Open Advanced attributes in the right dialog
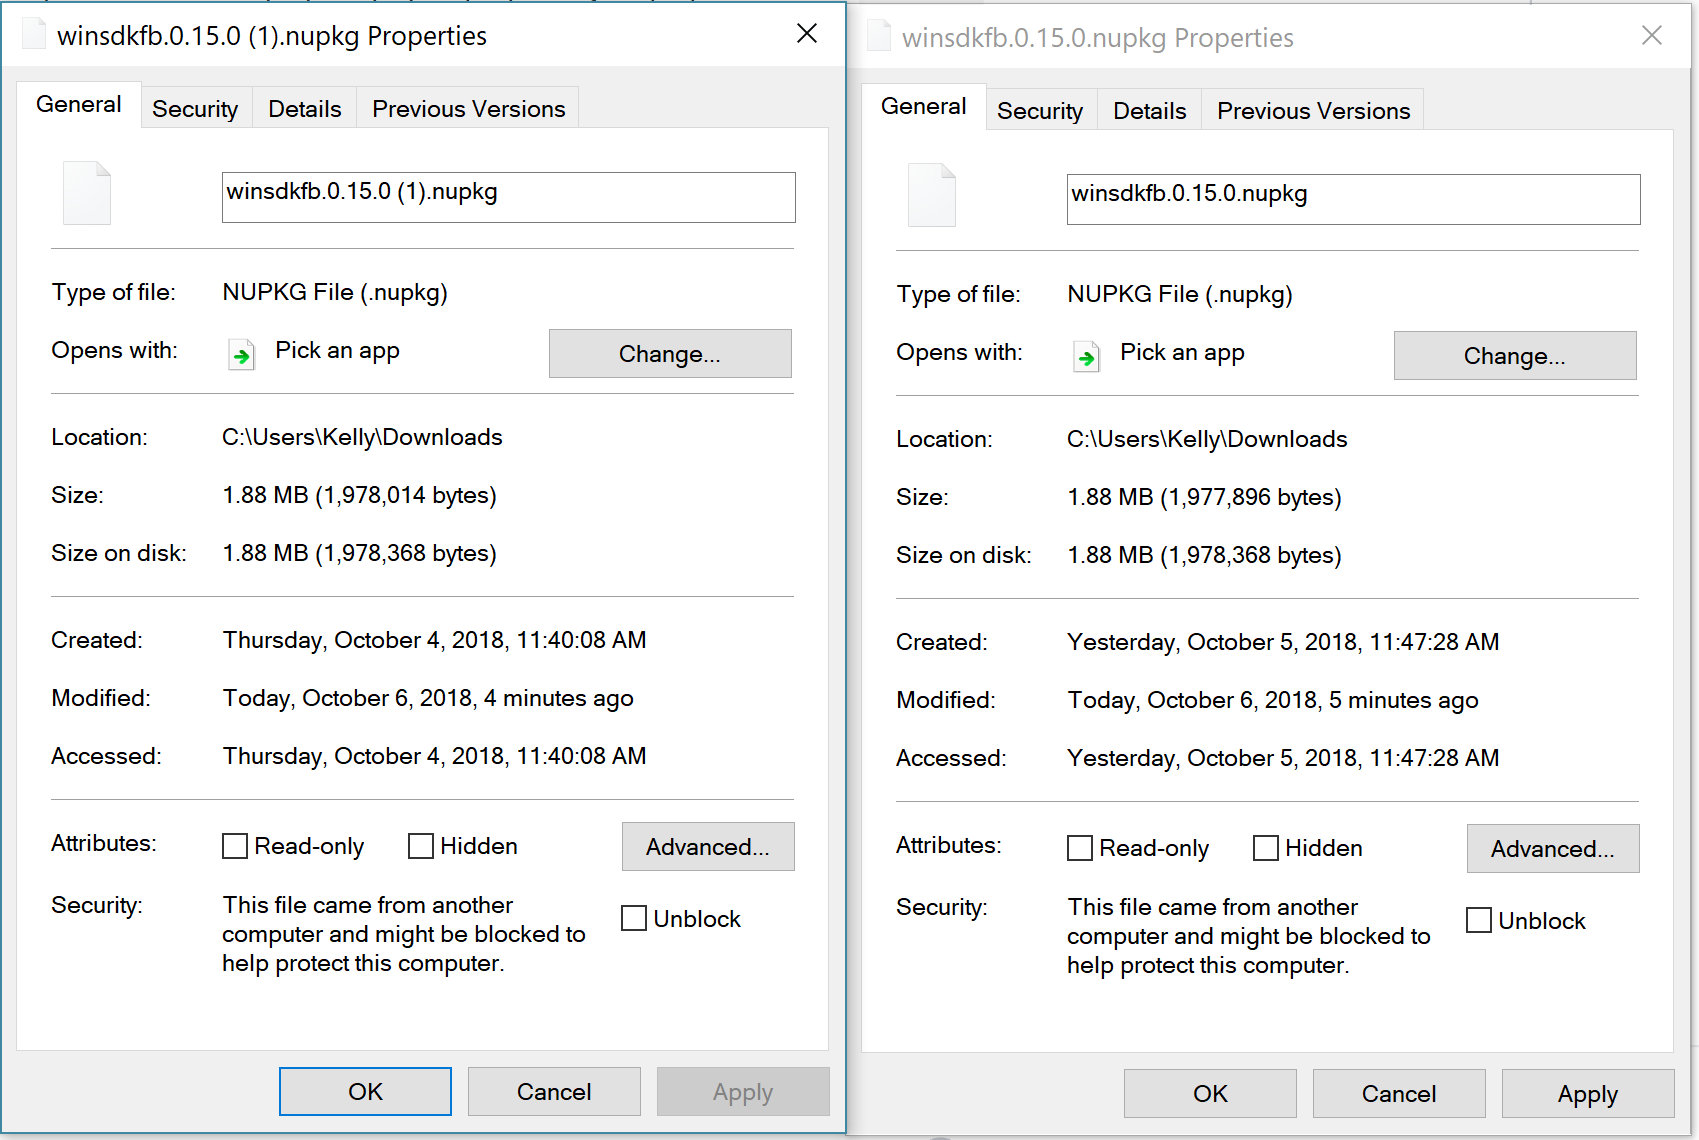1699x1140 pixels. coord(1552,848)
